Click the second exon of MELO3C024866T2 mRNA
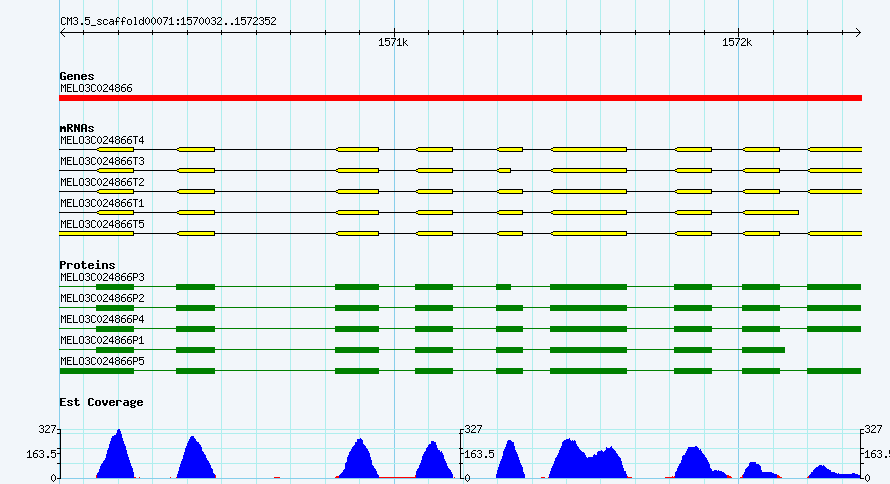 (x=196, y=191)
